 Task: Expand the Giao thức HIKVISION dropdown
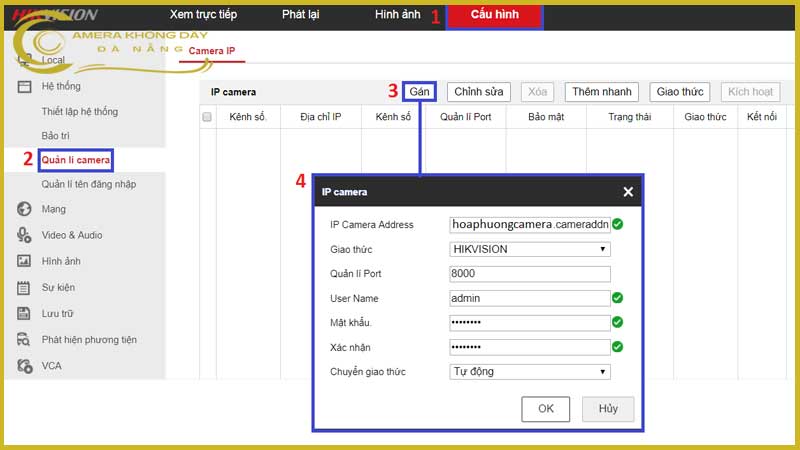[530, 249]
